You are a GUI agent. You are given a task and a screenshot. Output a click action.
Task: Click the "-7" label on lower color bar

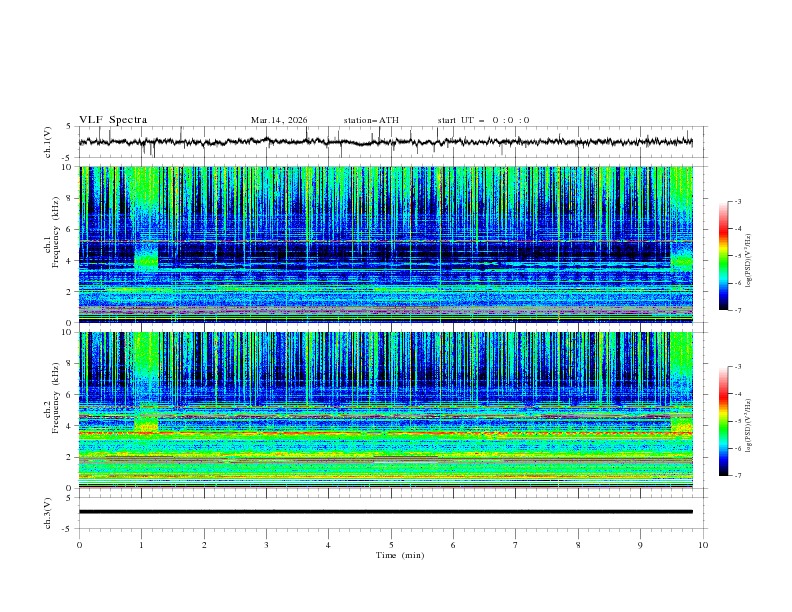click(x=737, y=476)
